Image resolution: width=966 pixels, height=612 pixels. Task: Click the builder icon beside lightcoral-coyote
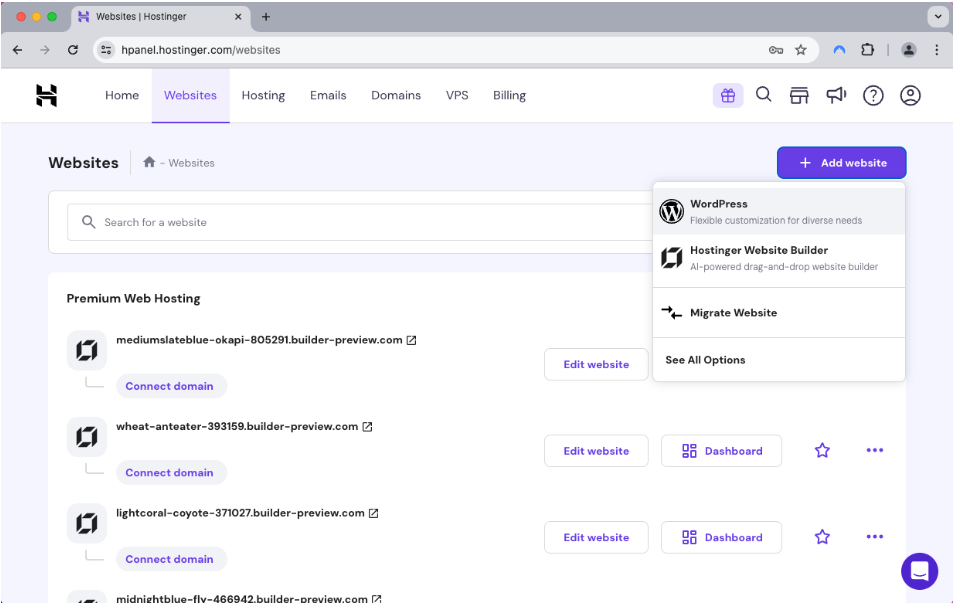87,523
